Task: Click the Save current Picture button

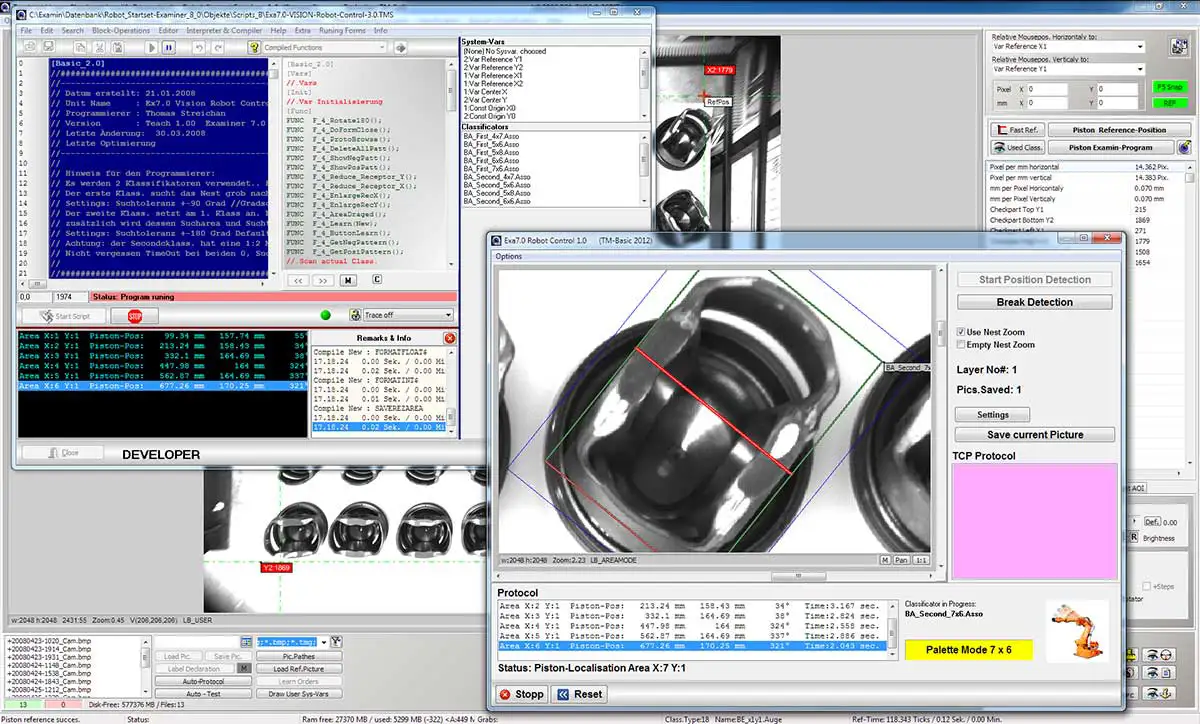Action: (x=1034, y=435)
